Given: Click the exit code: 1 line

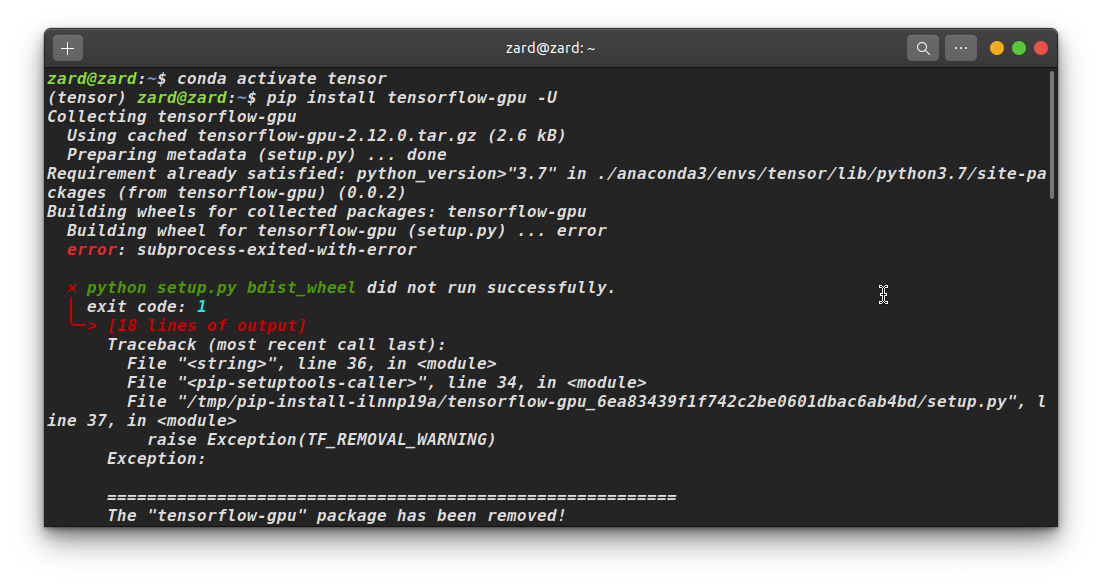Looking at the screenshot, I should (146, 307).
